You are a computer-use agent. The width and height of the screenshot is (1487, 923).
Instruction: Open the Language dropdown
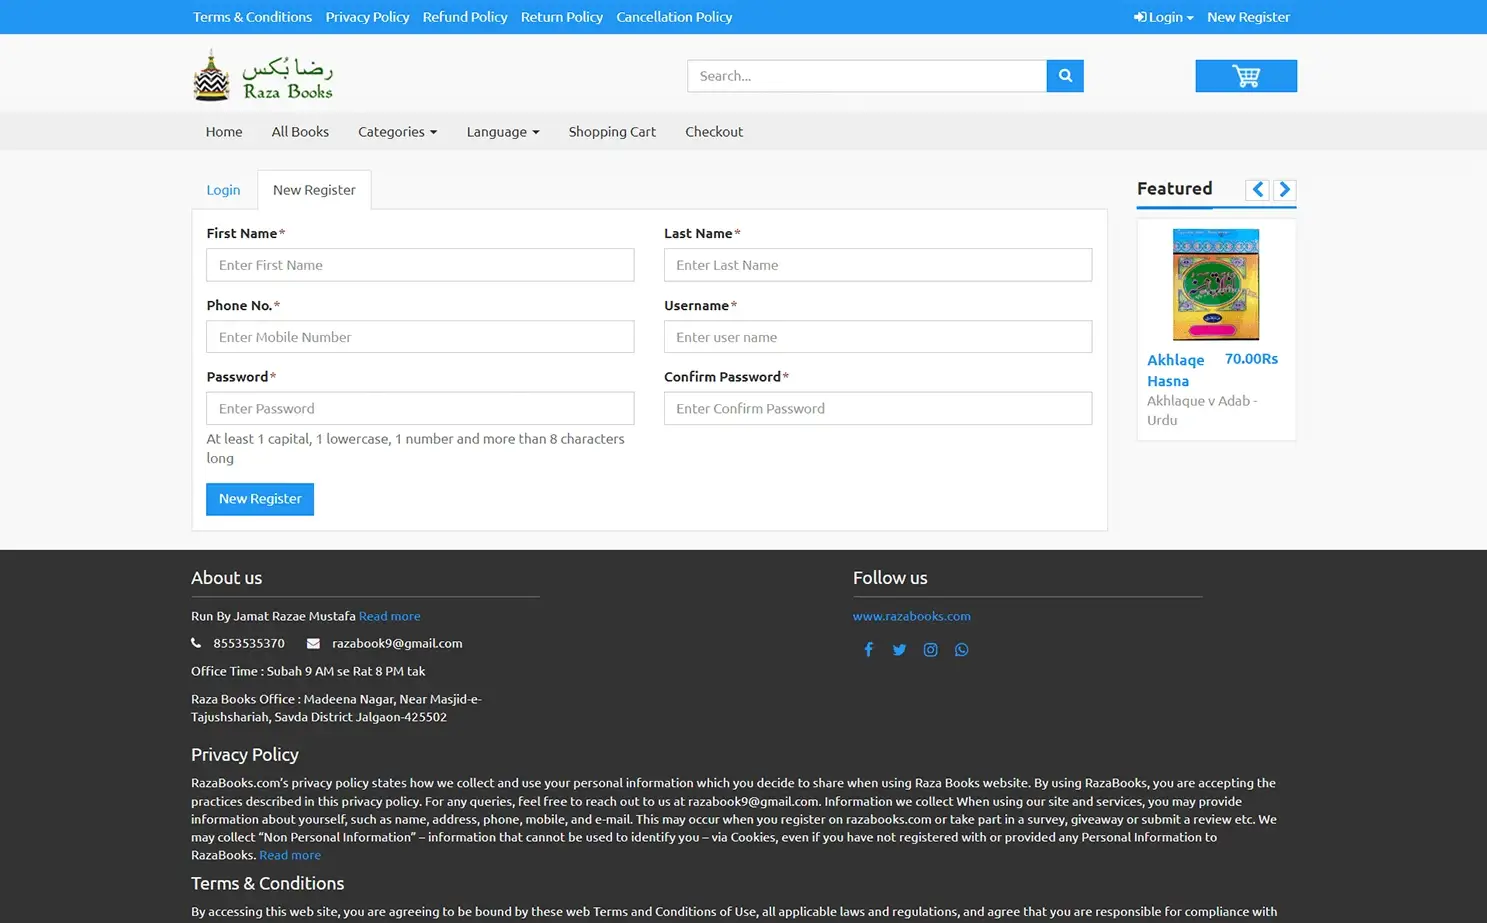(502, 131)
